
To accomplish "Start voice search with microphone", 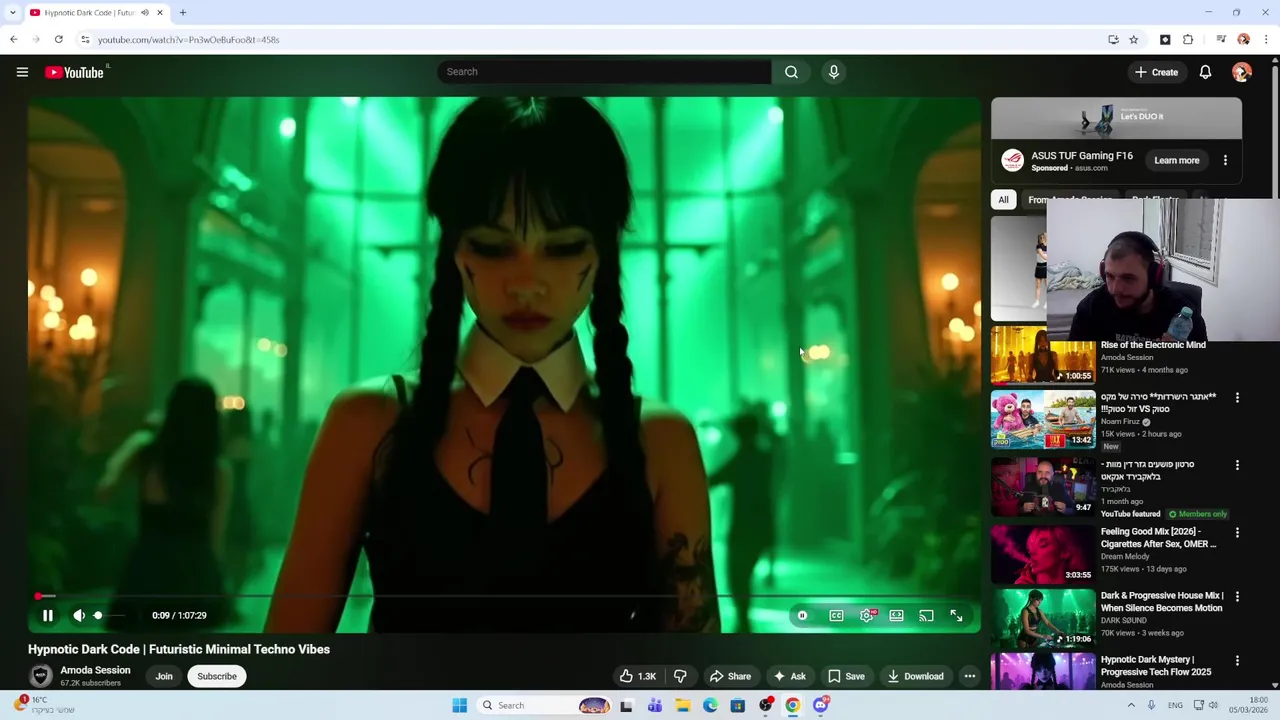I will click(x=833, y=72).
